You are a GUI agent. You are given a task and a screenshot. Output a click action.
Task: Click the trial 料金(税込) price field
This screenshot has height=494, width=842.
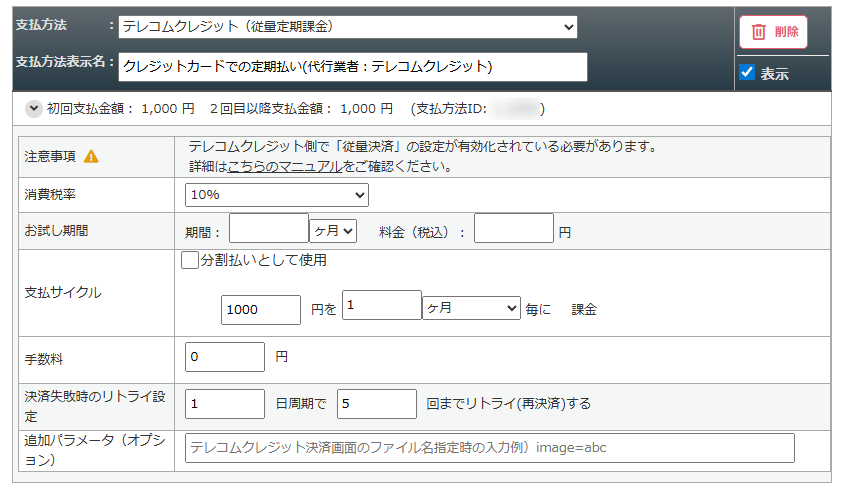pyautogui.click(x=513, y=229)
